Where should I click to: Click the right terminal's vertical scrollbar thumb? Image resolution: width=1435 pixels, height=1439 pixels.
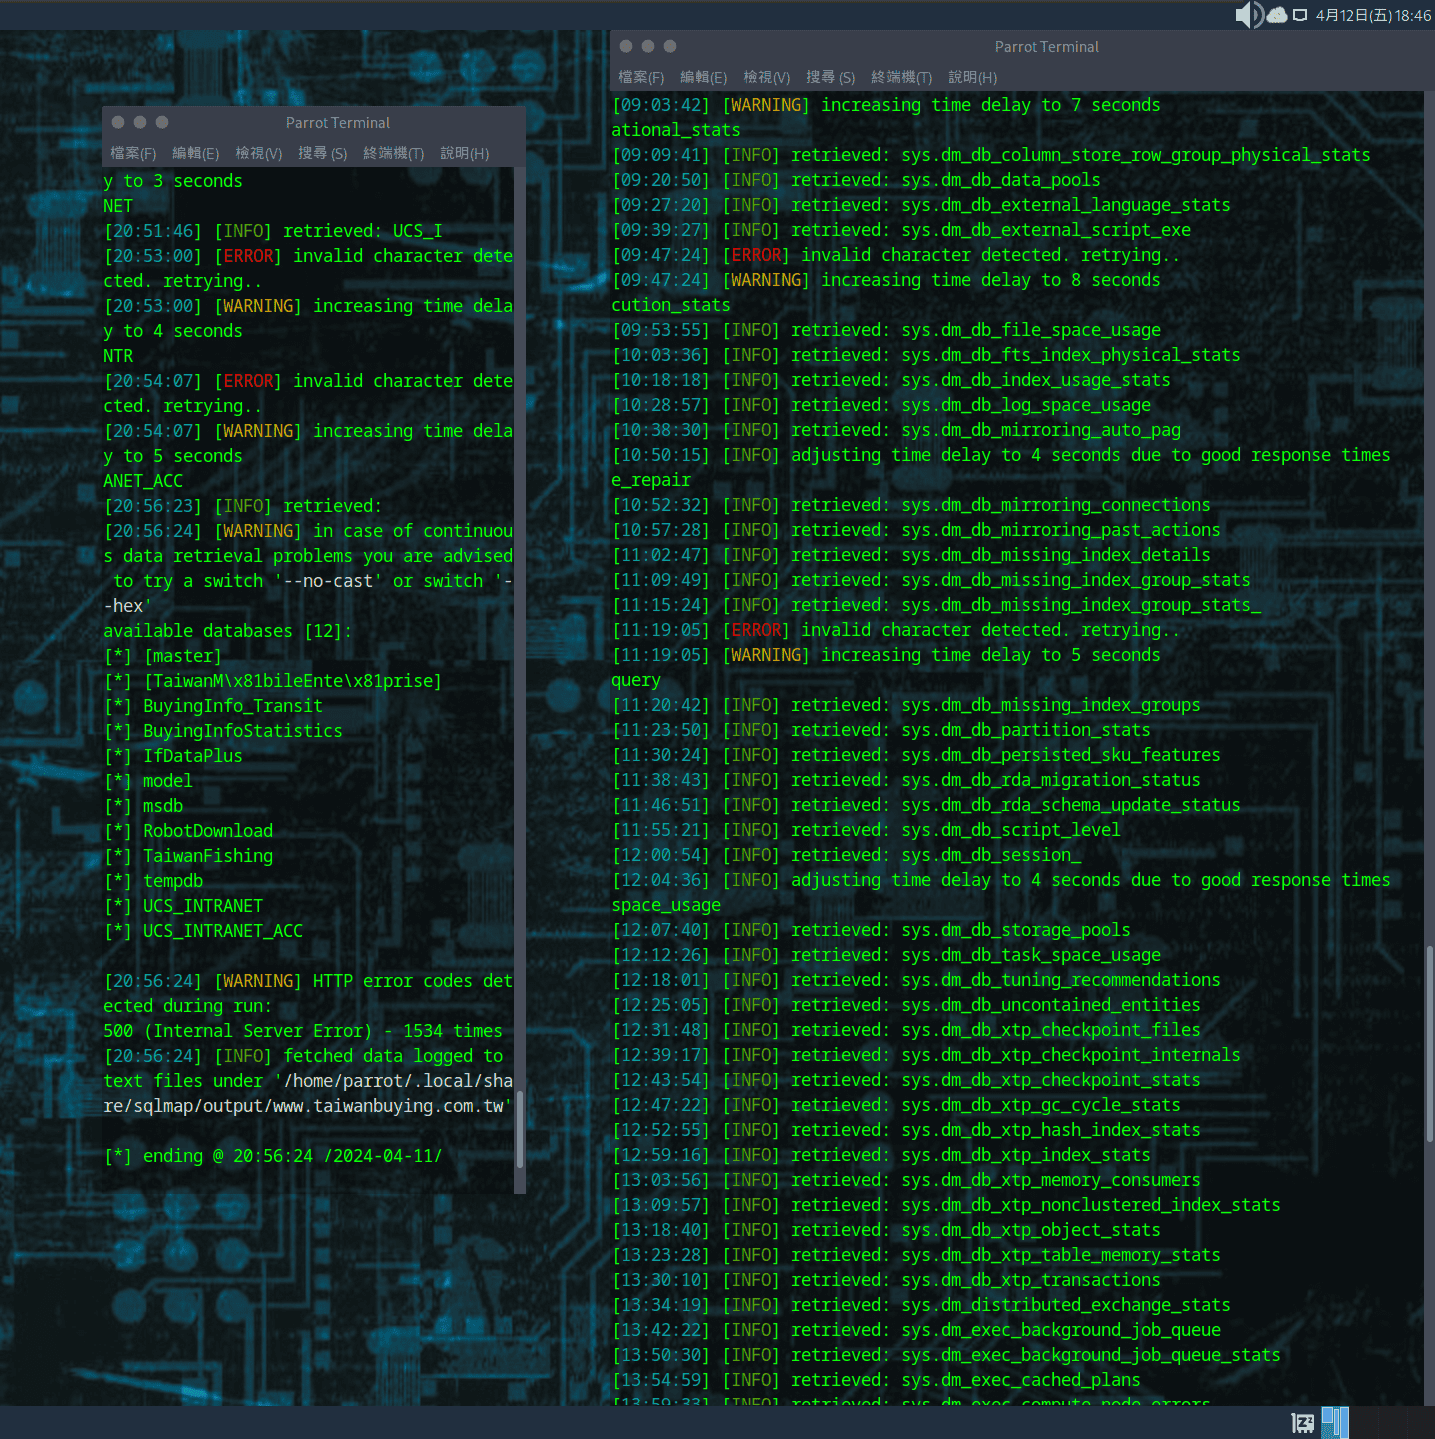[x=1430, y=1044]
